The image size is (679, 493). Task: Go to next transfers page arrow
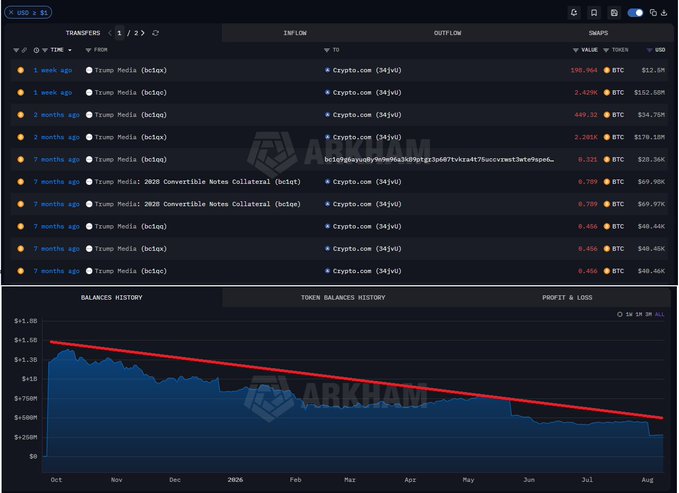143,33
